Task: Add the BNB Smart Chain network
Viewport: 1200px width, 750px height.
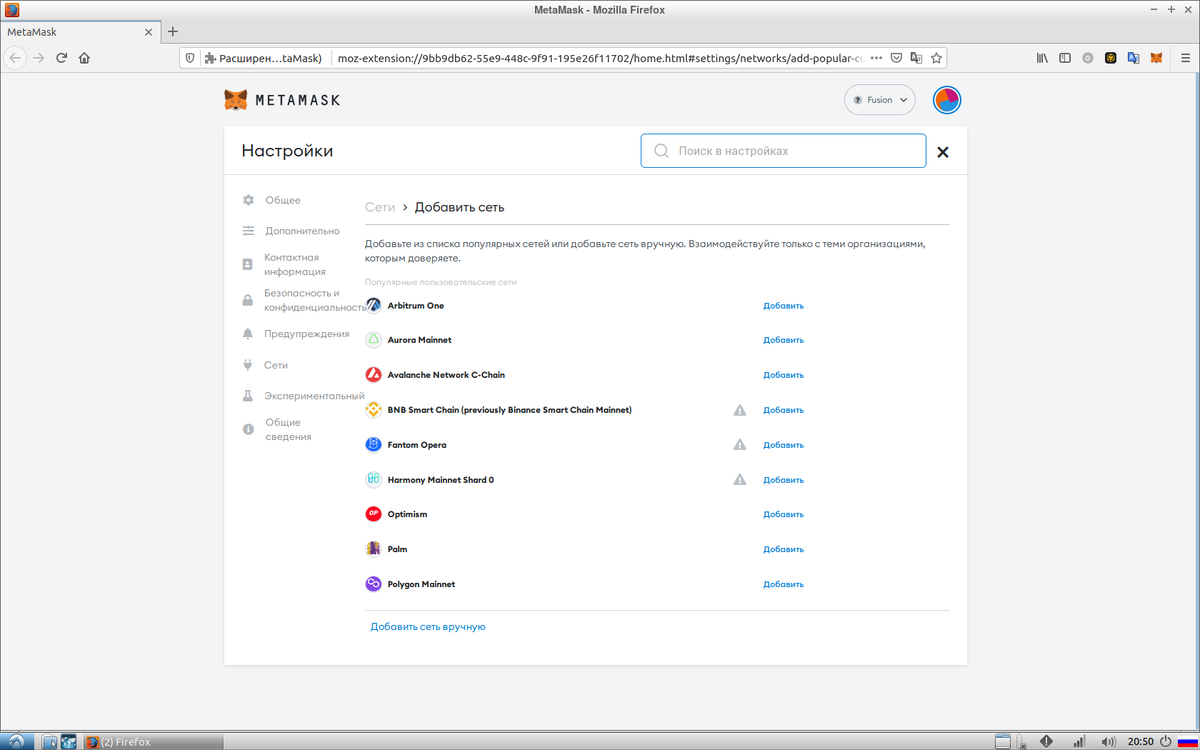Action: (783, 410)
